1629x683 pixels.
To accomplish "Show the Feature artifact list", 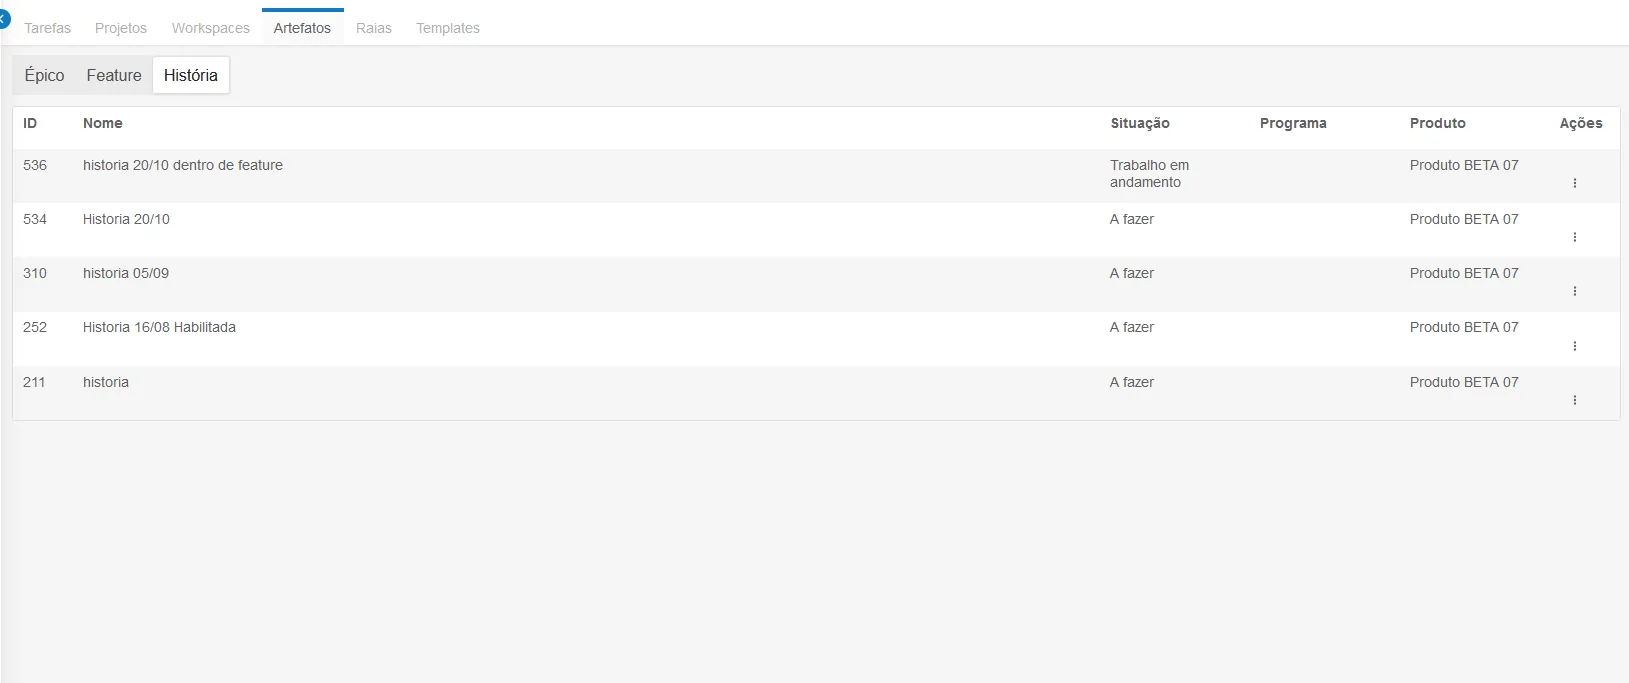I will 114,75.
